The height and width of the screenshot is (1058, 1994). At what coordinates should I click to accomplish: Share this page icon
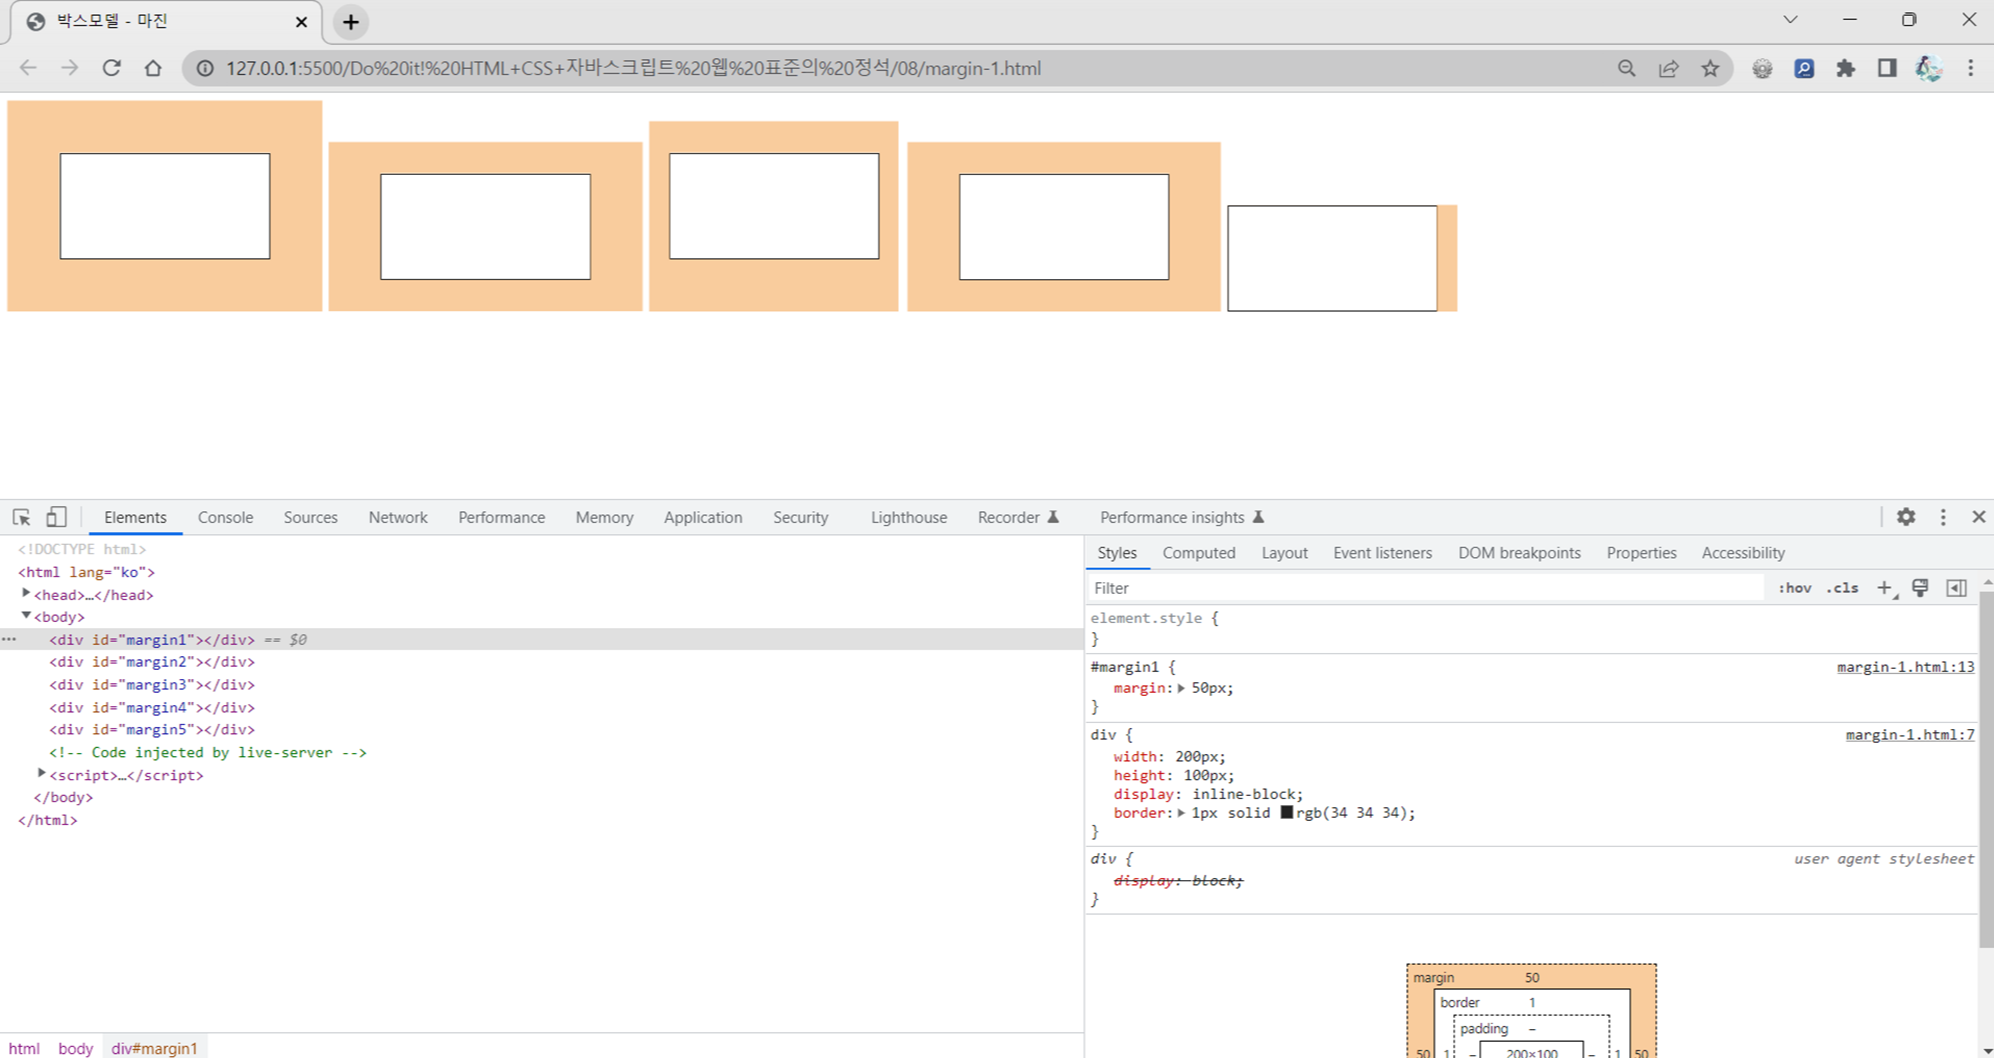click(1669, 68)
